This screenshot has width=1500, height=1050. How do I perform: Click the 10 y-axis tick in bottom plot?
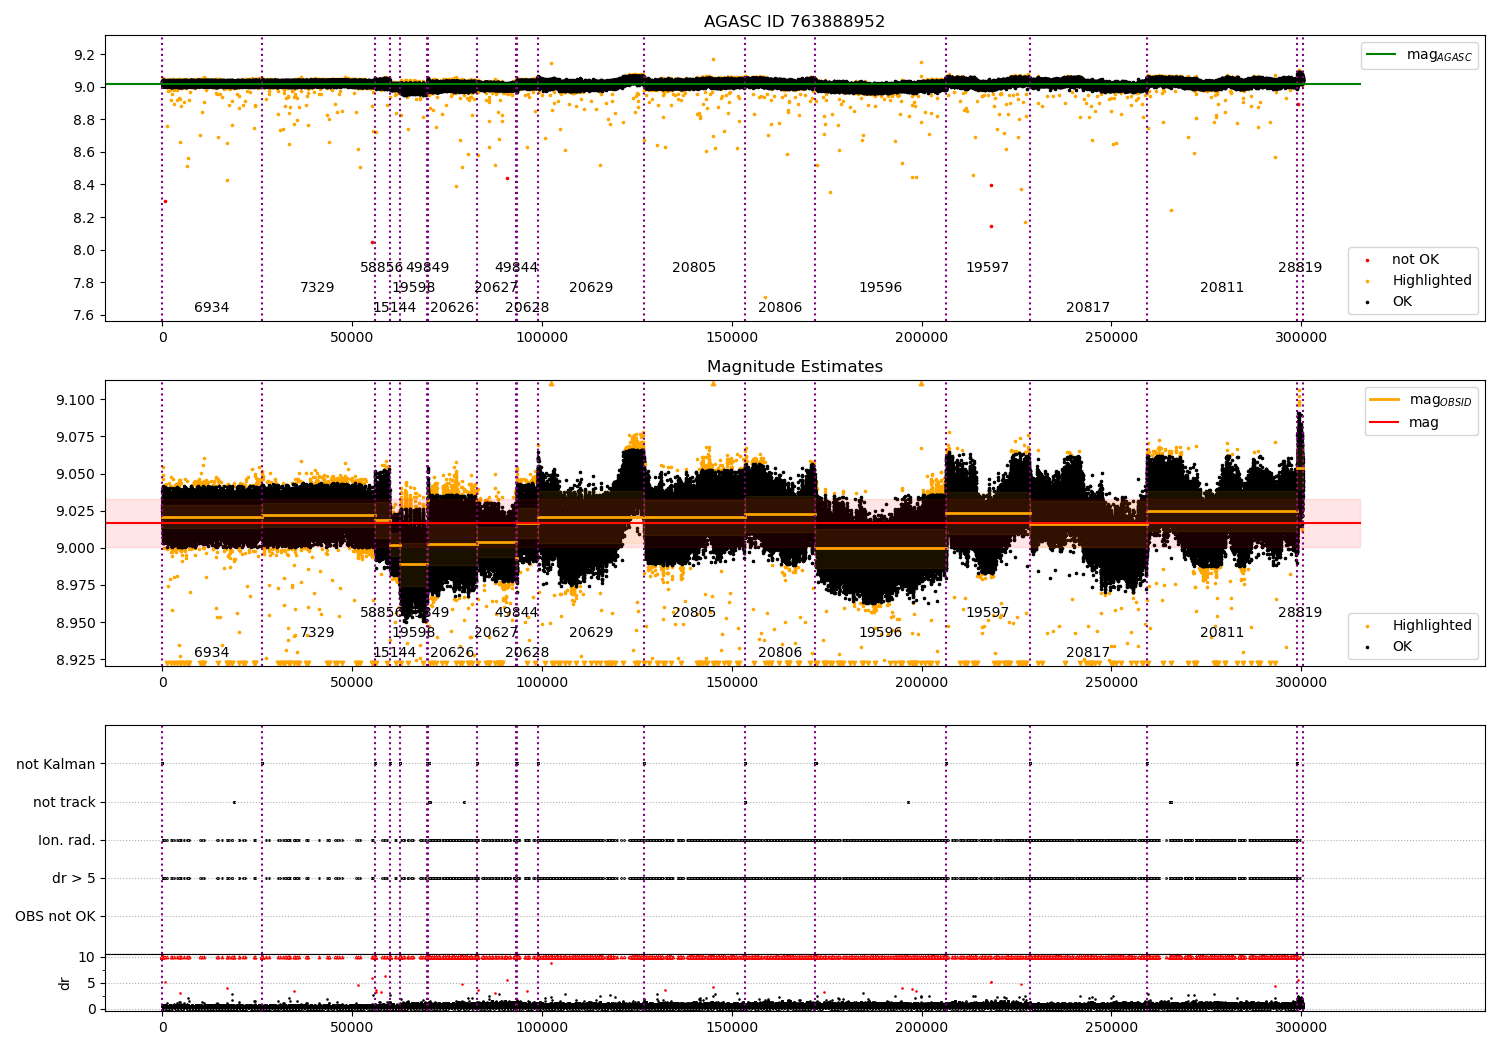(87, 958)
